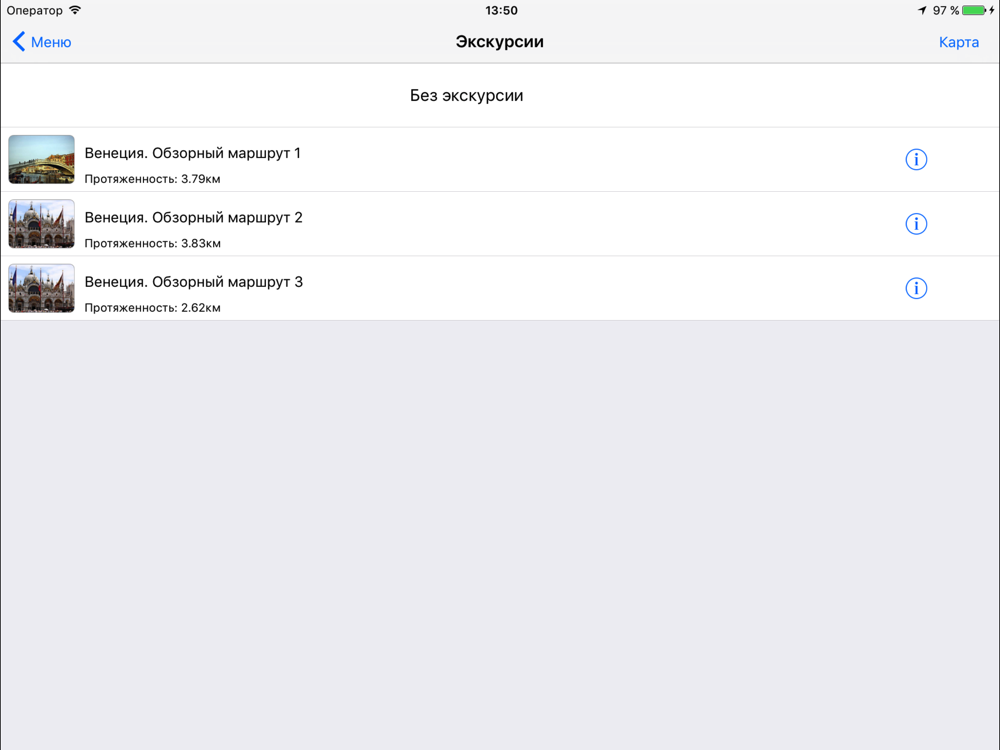Image resolution: width=1000 pixels, height=750 pixels.
Task: Tap the location arrow status icon
Action: coord(922,10)
